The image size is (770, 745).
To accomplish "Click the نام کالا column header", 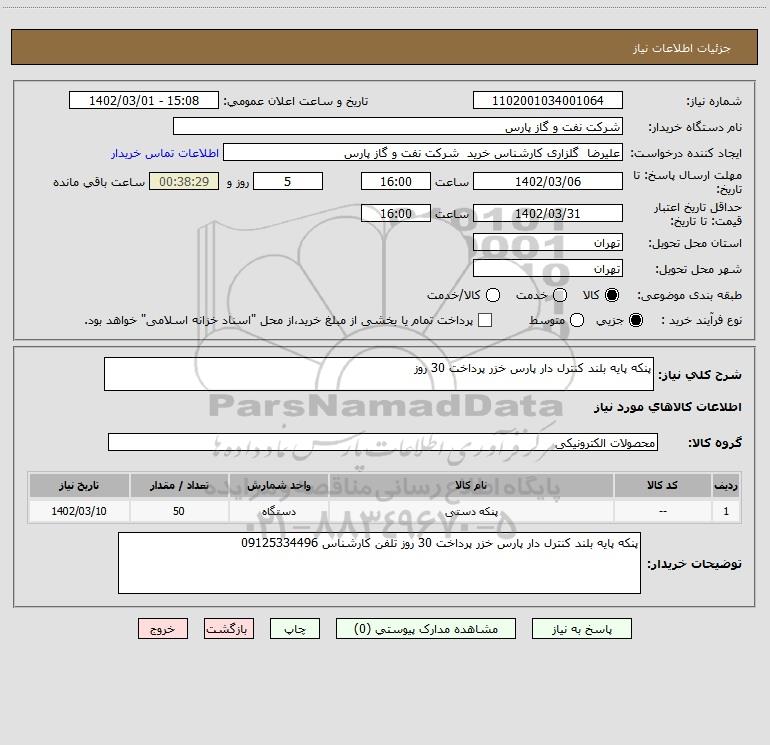I will click(471, 486).
